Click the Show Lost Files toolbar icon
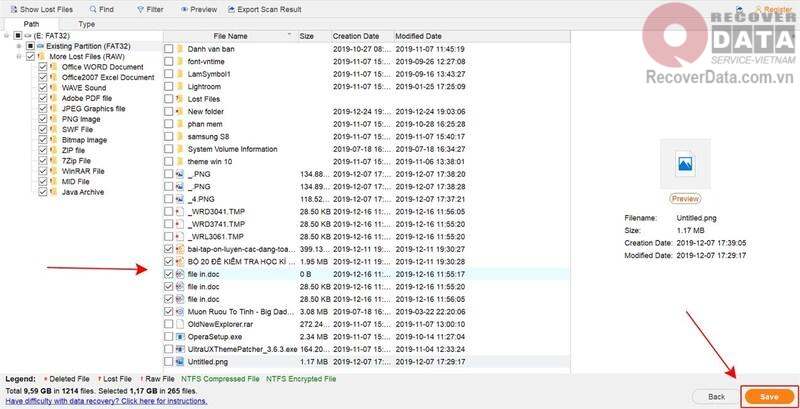This screenshot has width=800, height=409. 14,9
